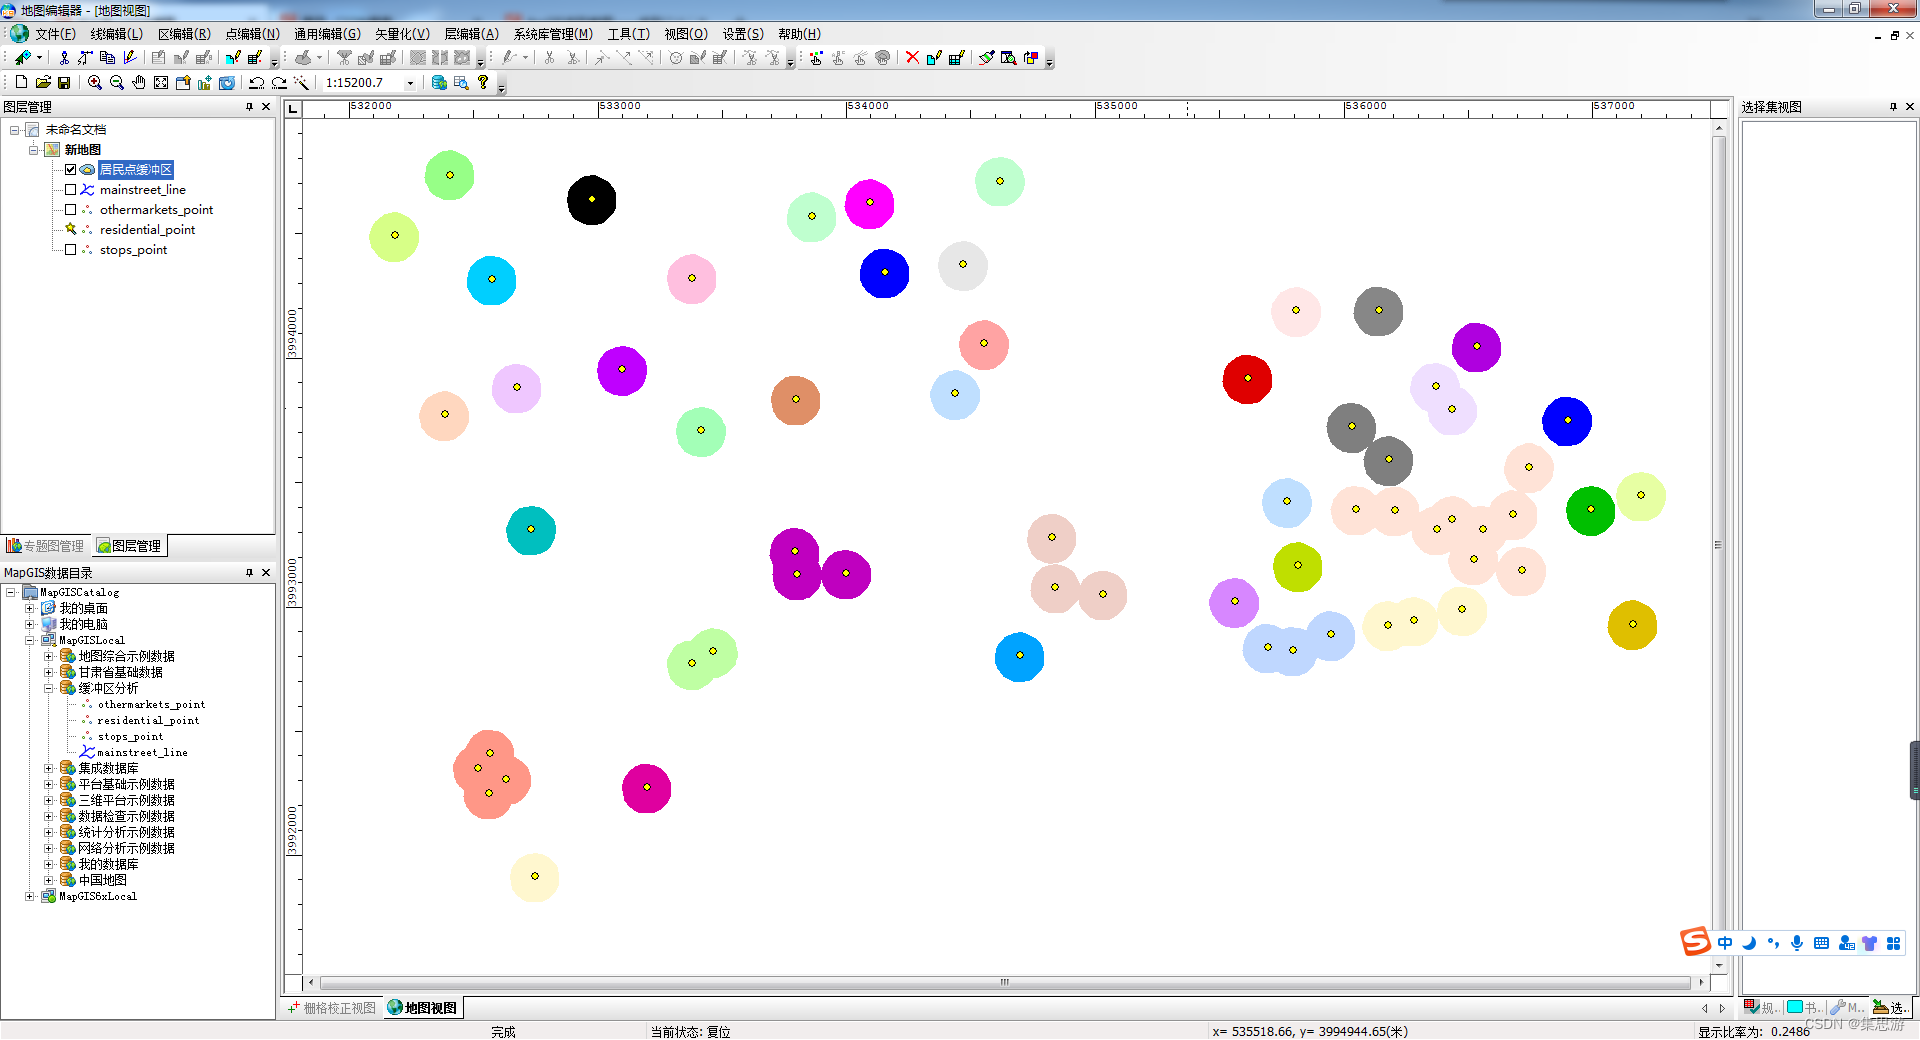This screenshot has width=1920, height=1040.
Task: Click the scissors cut line icon
Action: (64, 58)
